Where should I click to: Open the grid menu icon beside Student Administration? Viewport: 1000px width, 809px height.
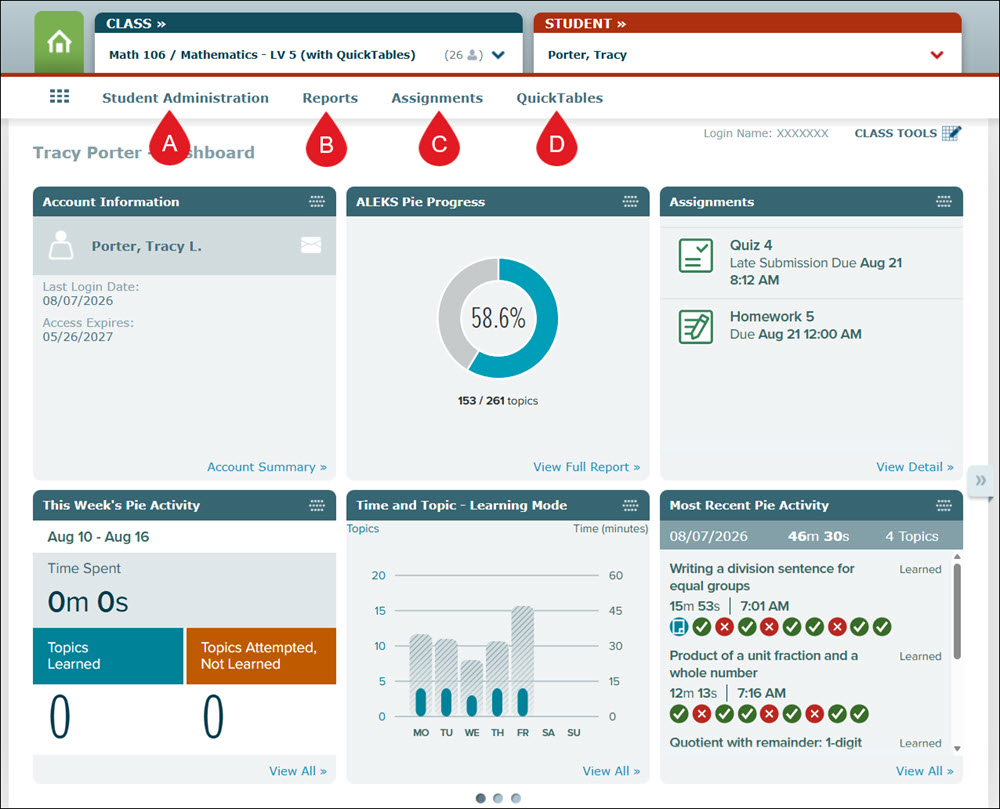tap(59, 96)
